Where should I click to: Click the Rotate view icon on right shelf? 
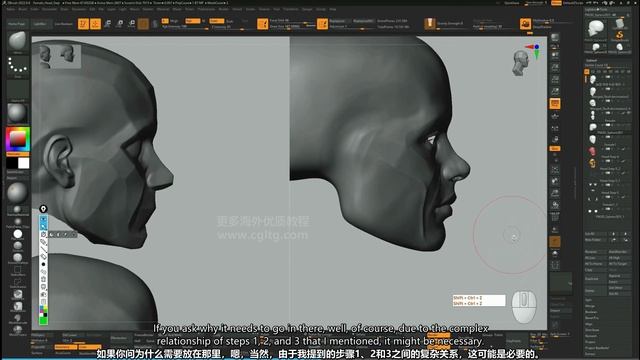click(555, 205)
